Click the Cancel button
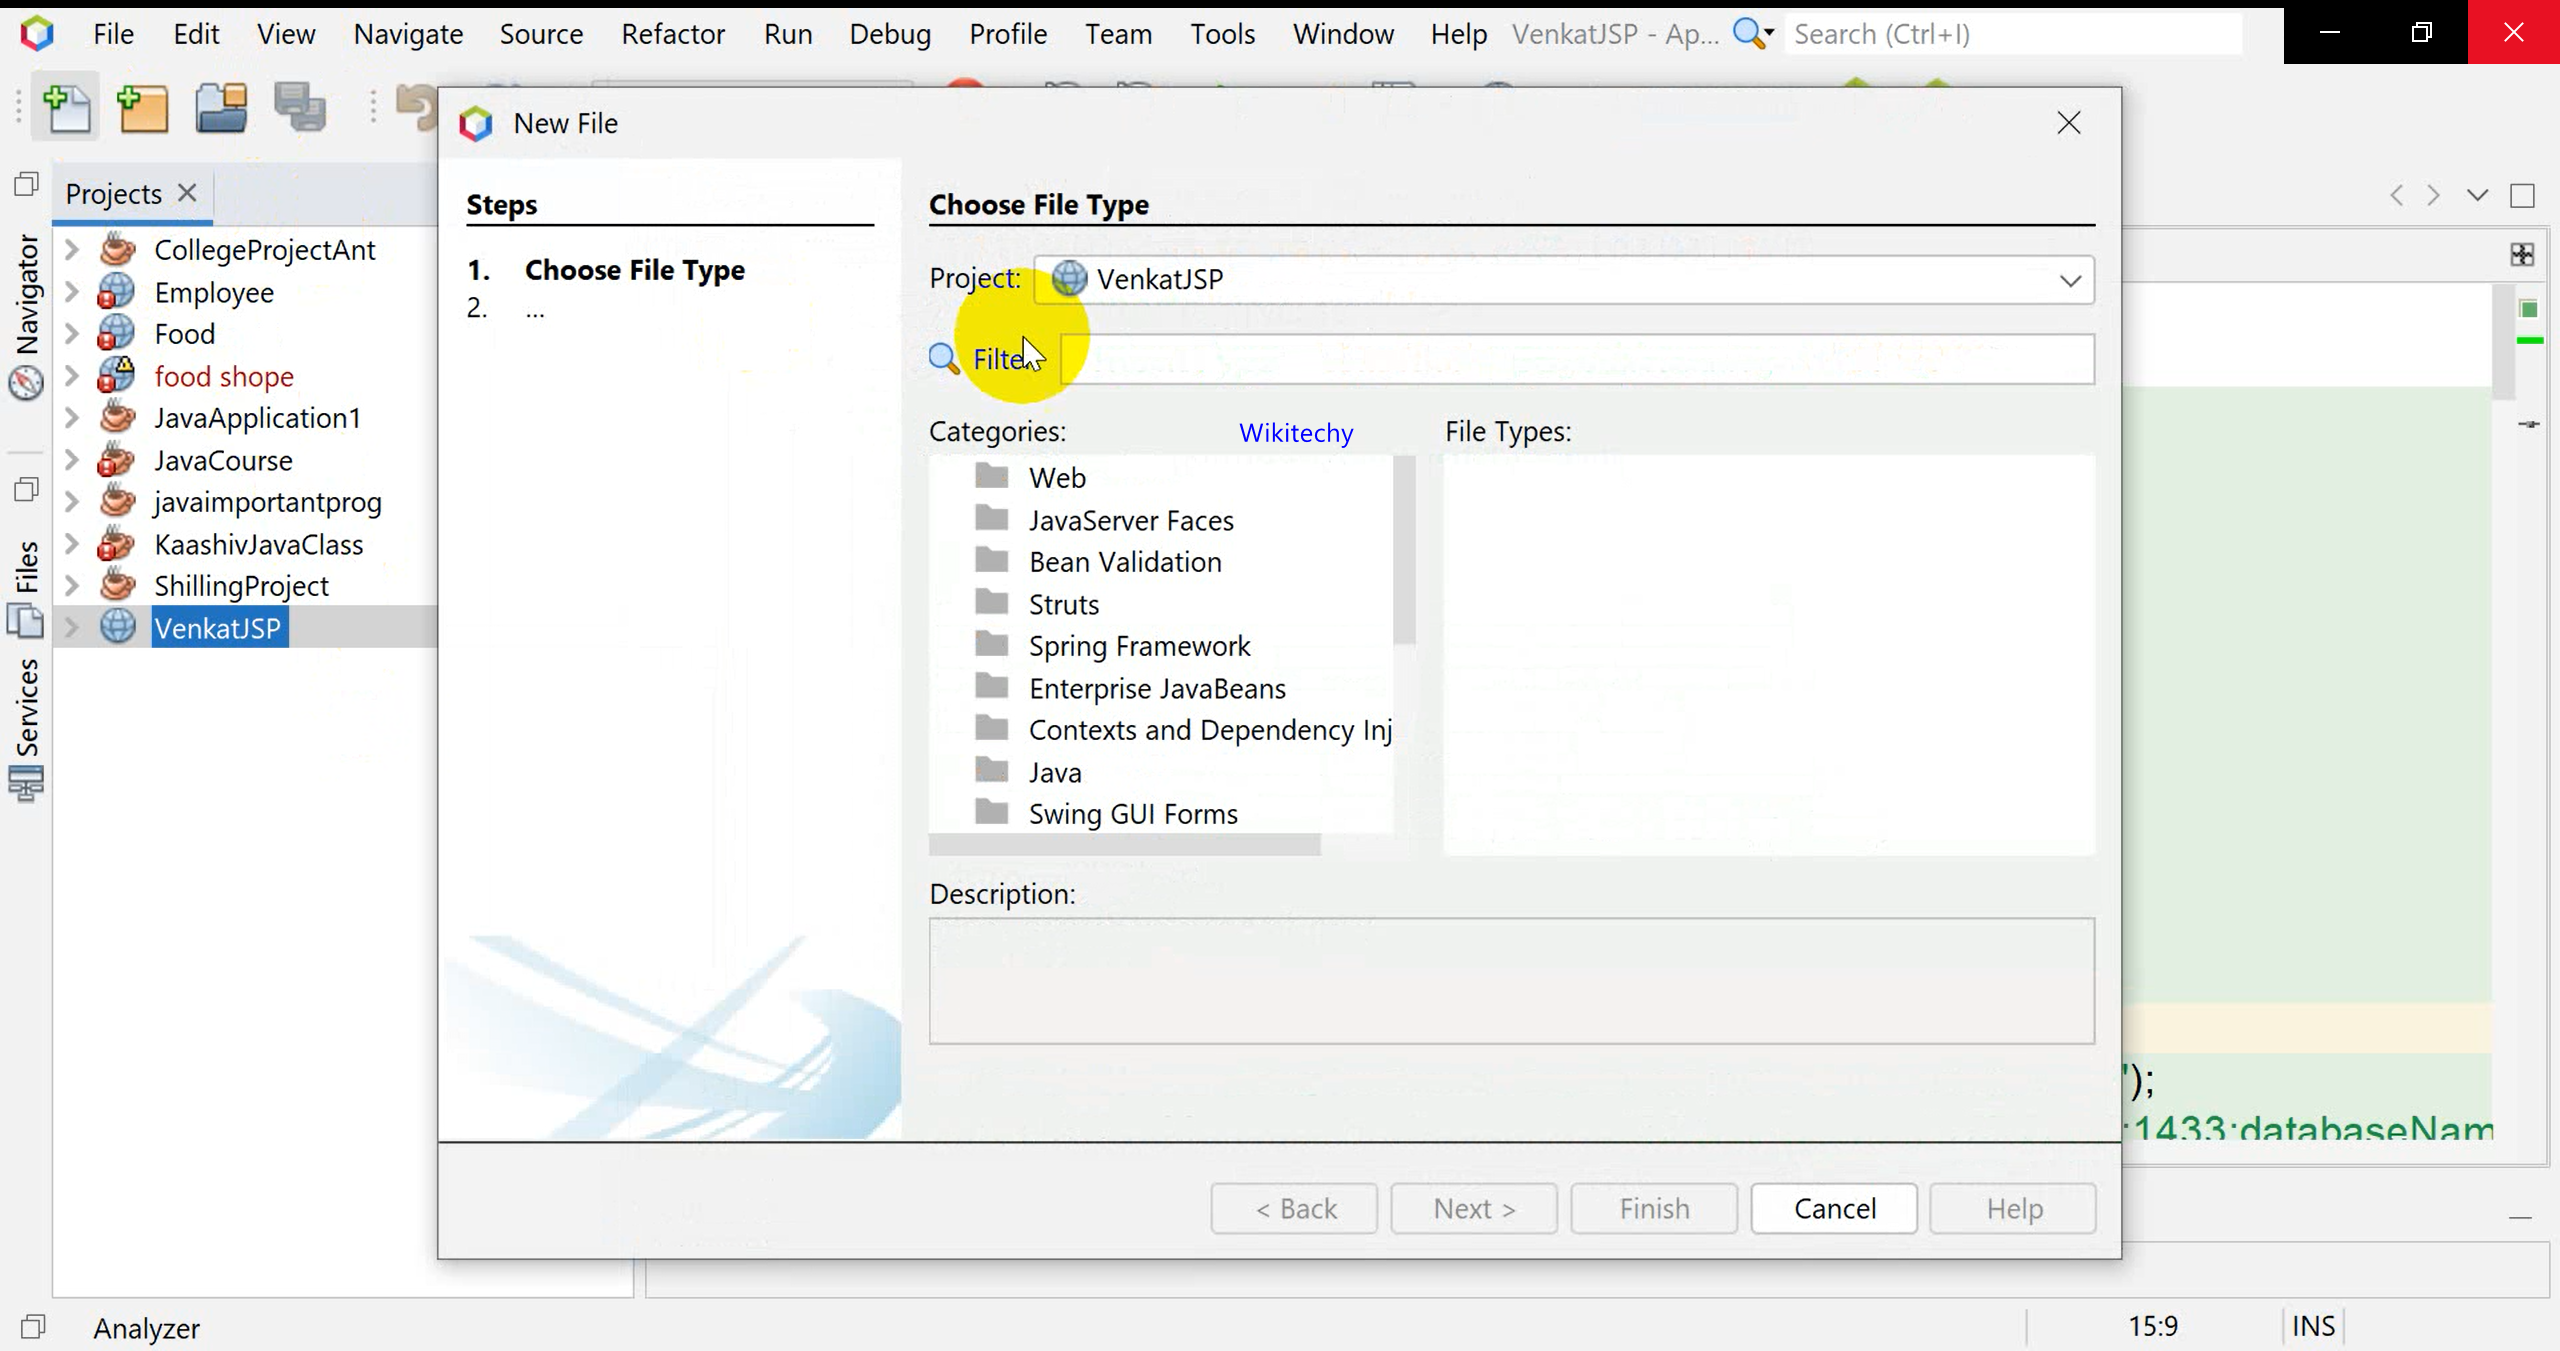This screenshot has width=2560, height=1351. pos(1833,1208)
